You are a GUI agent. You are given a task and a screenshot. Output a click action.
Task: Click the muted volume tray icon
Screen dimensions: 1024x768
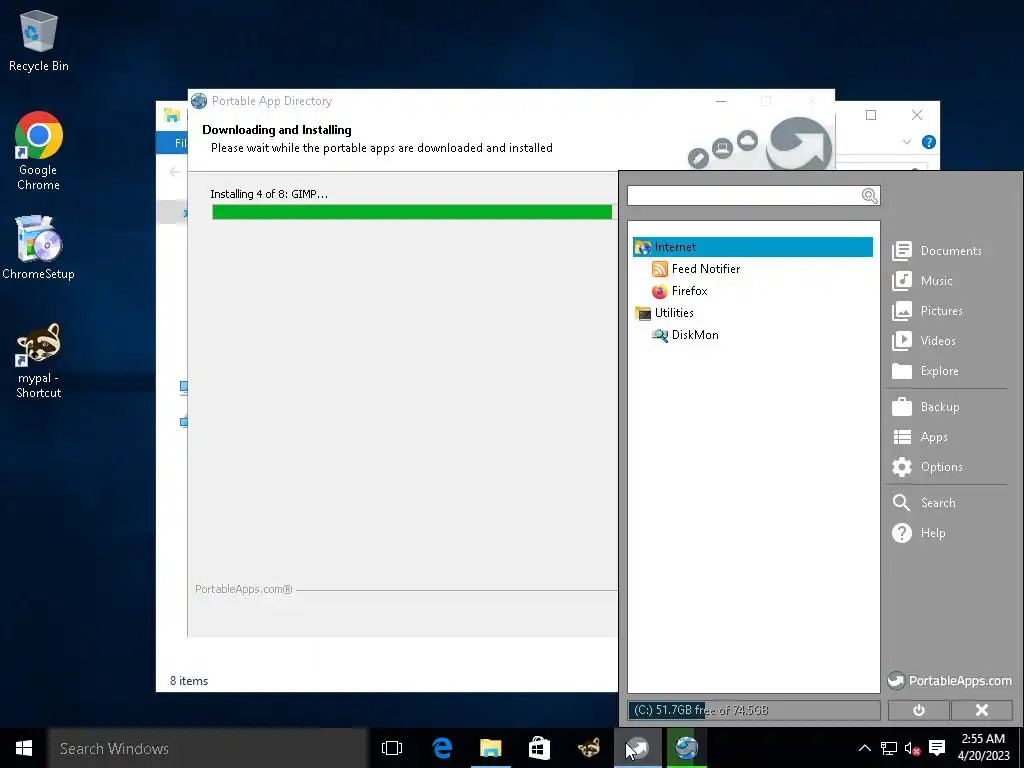[912, 748]
